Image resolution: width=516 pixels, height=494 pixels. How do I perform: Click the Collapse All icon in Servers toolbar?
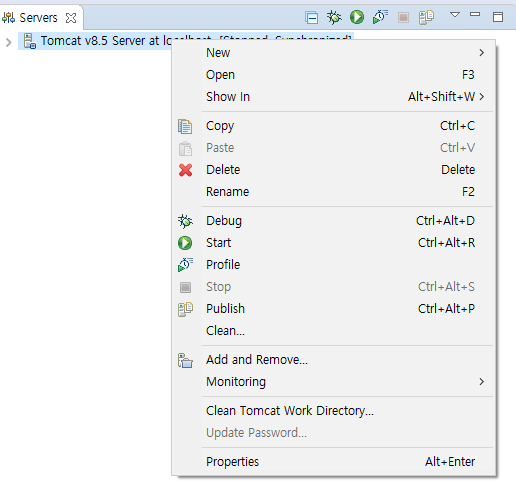(x=312, y=17)
